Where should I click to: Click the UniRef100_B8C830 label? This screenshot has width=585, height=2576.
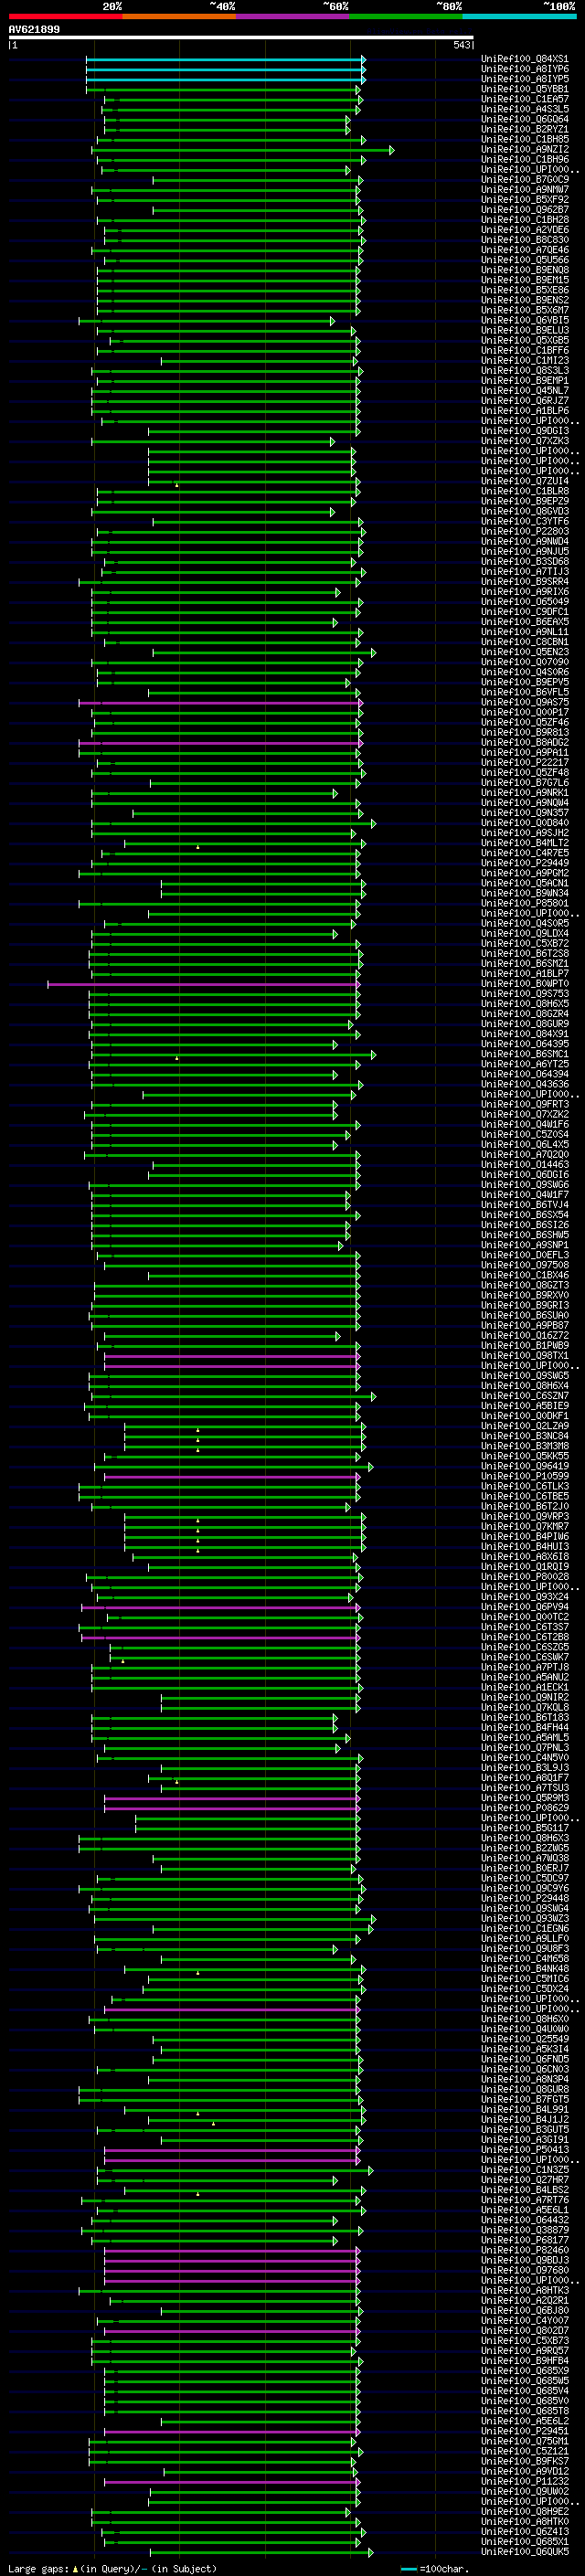(525, 240)
